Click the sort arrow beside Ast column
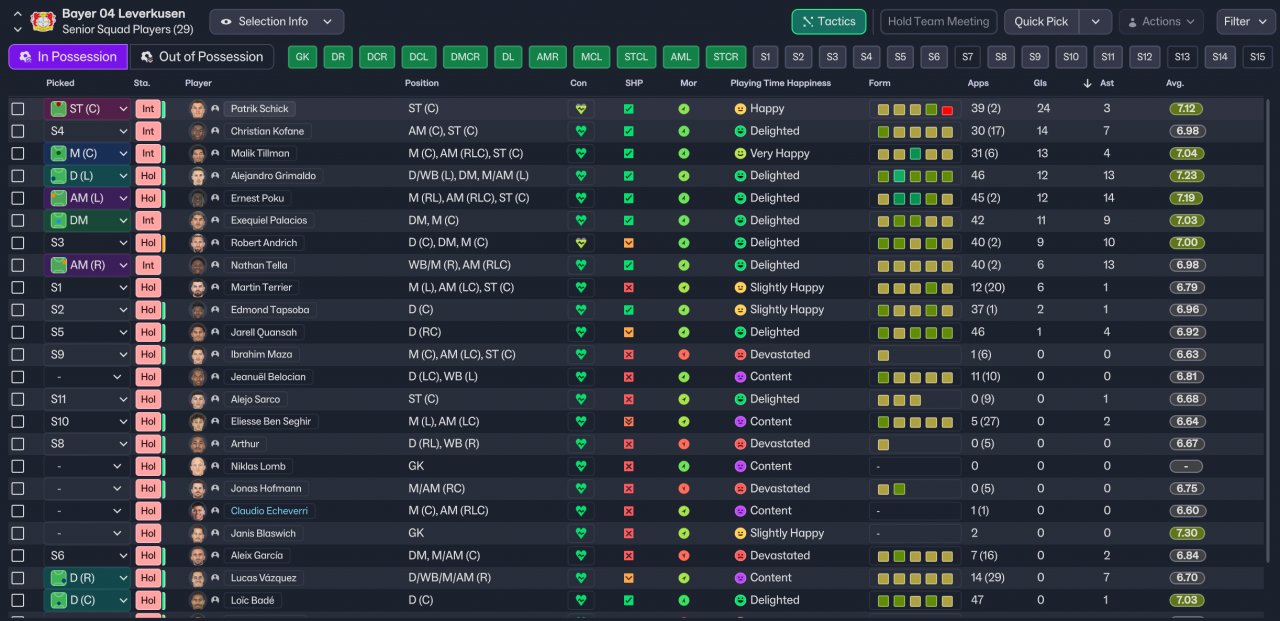This screenshot has height=621, width=1280. [x=1088, y=83]
